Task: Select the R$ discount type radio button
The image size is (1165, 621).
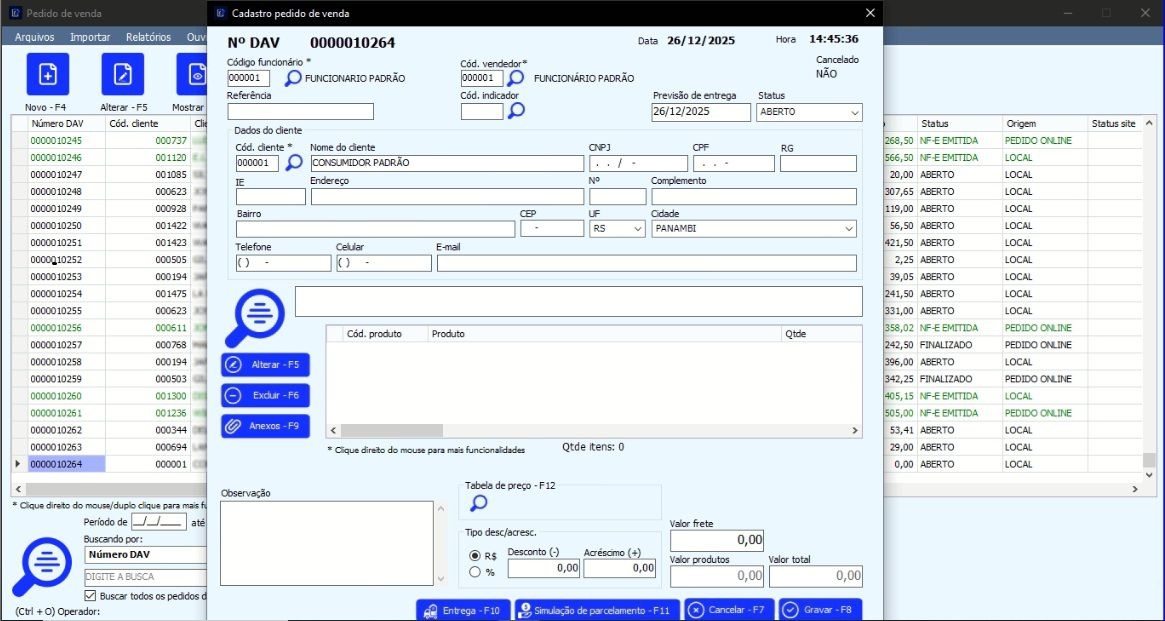Action: (475, 555)
